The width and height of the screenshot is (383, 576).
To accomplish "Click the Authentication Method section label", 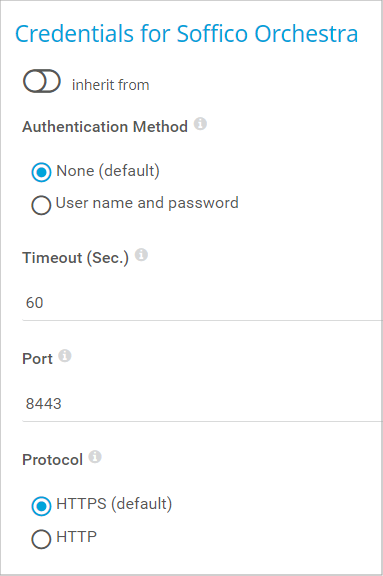I will coord(105,127).
